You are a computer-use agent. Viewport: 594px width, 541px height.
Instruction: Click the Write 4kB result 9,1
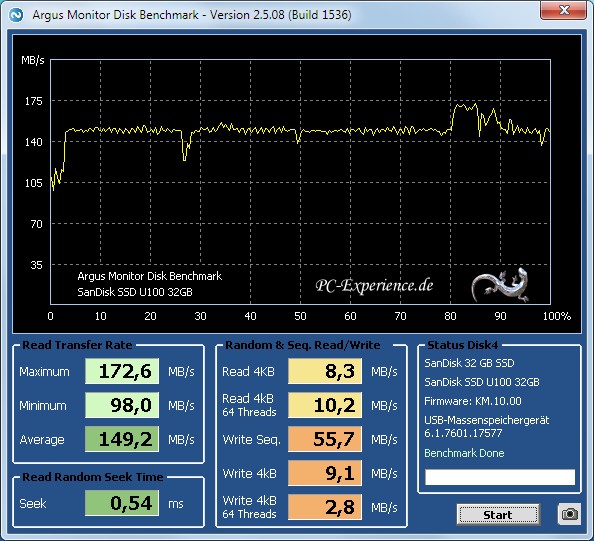coord(325,473)
